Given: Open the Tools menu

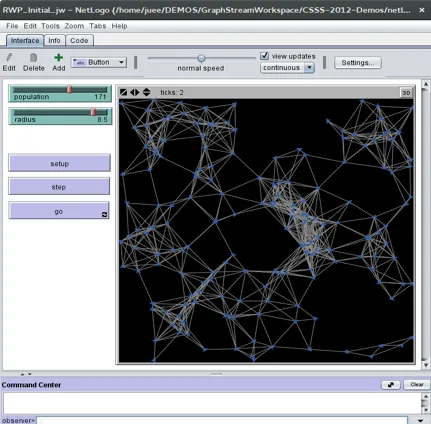Looking at the screenshot, I should 50,26.
